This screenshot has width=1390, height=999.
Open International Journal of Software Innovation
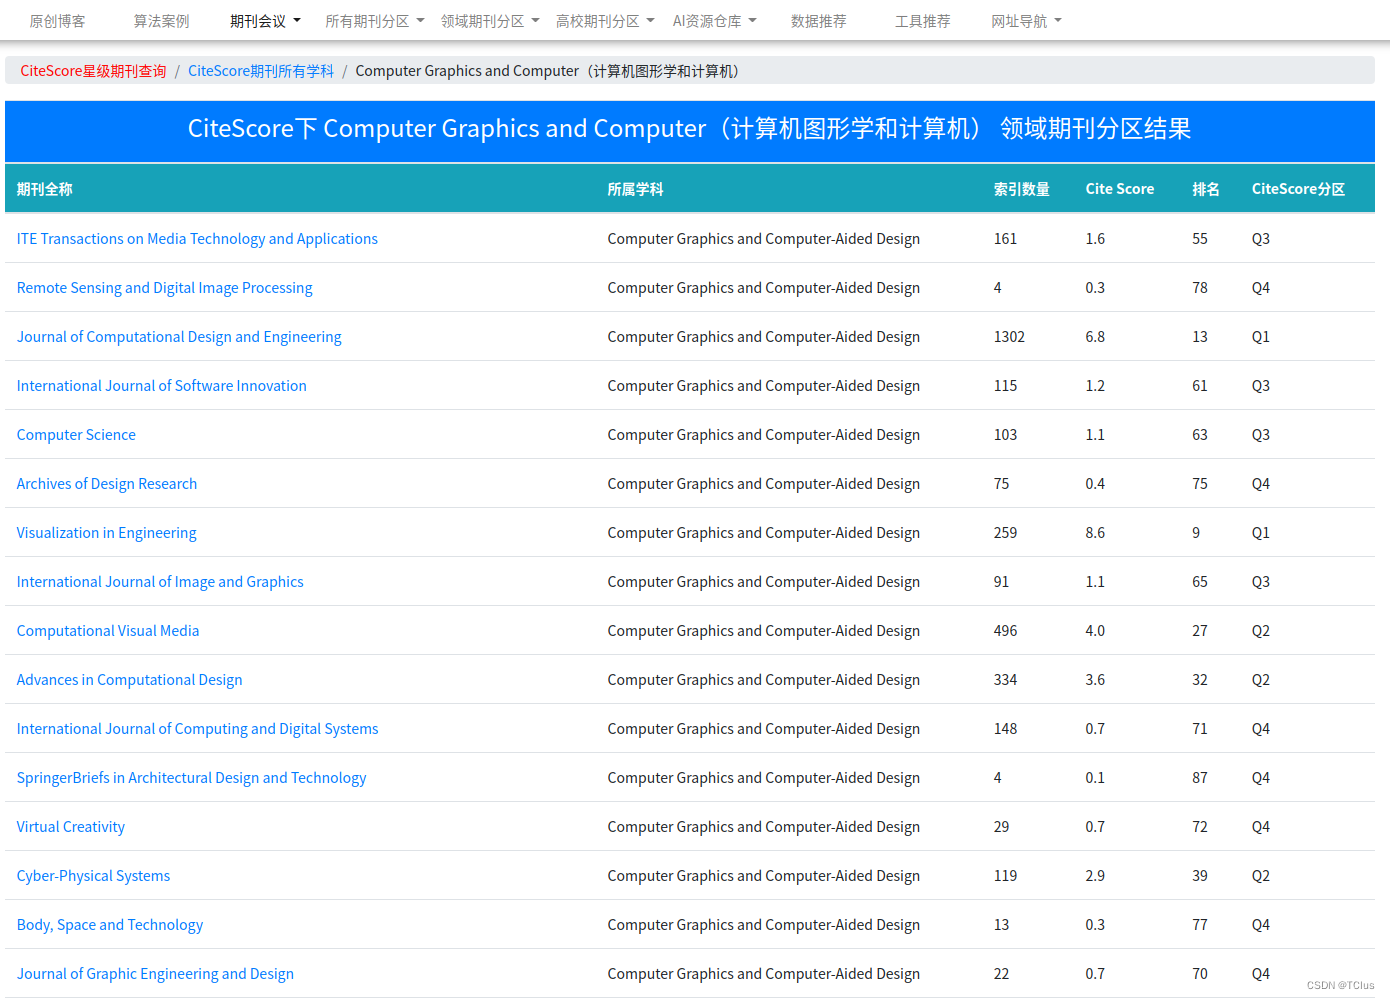(x=161, y=386)
